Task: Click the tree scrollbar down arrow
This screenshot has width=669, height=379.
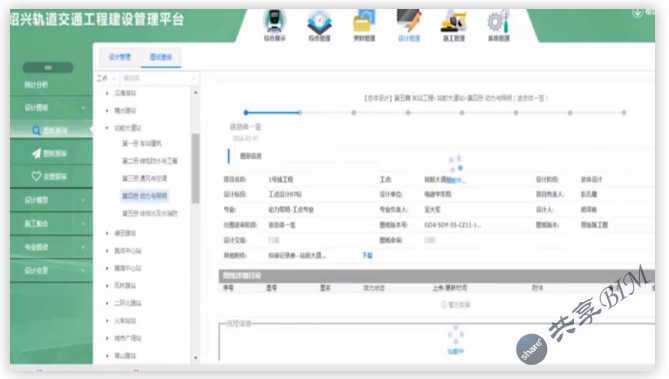Action: (x=195, y=358)
